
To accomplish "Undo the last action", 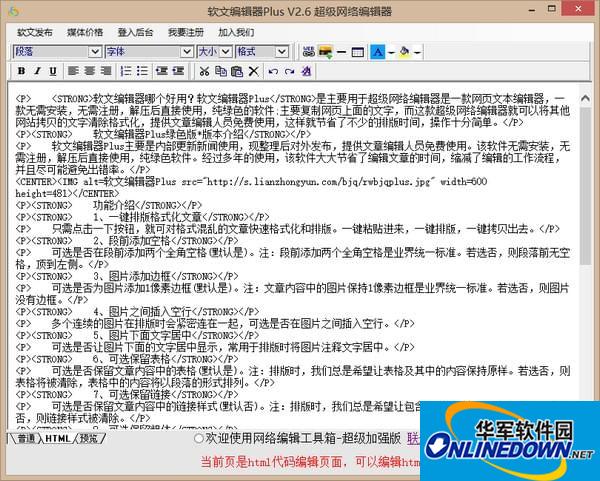I will tap(273, 72).
